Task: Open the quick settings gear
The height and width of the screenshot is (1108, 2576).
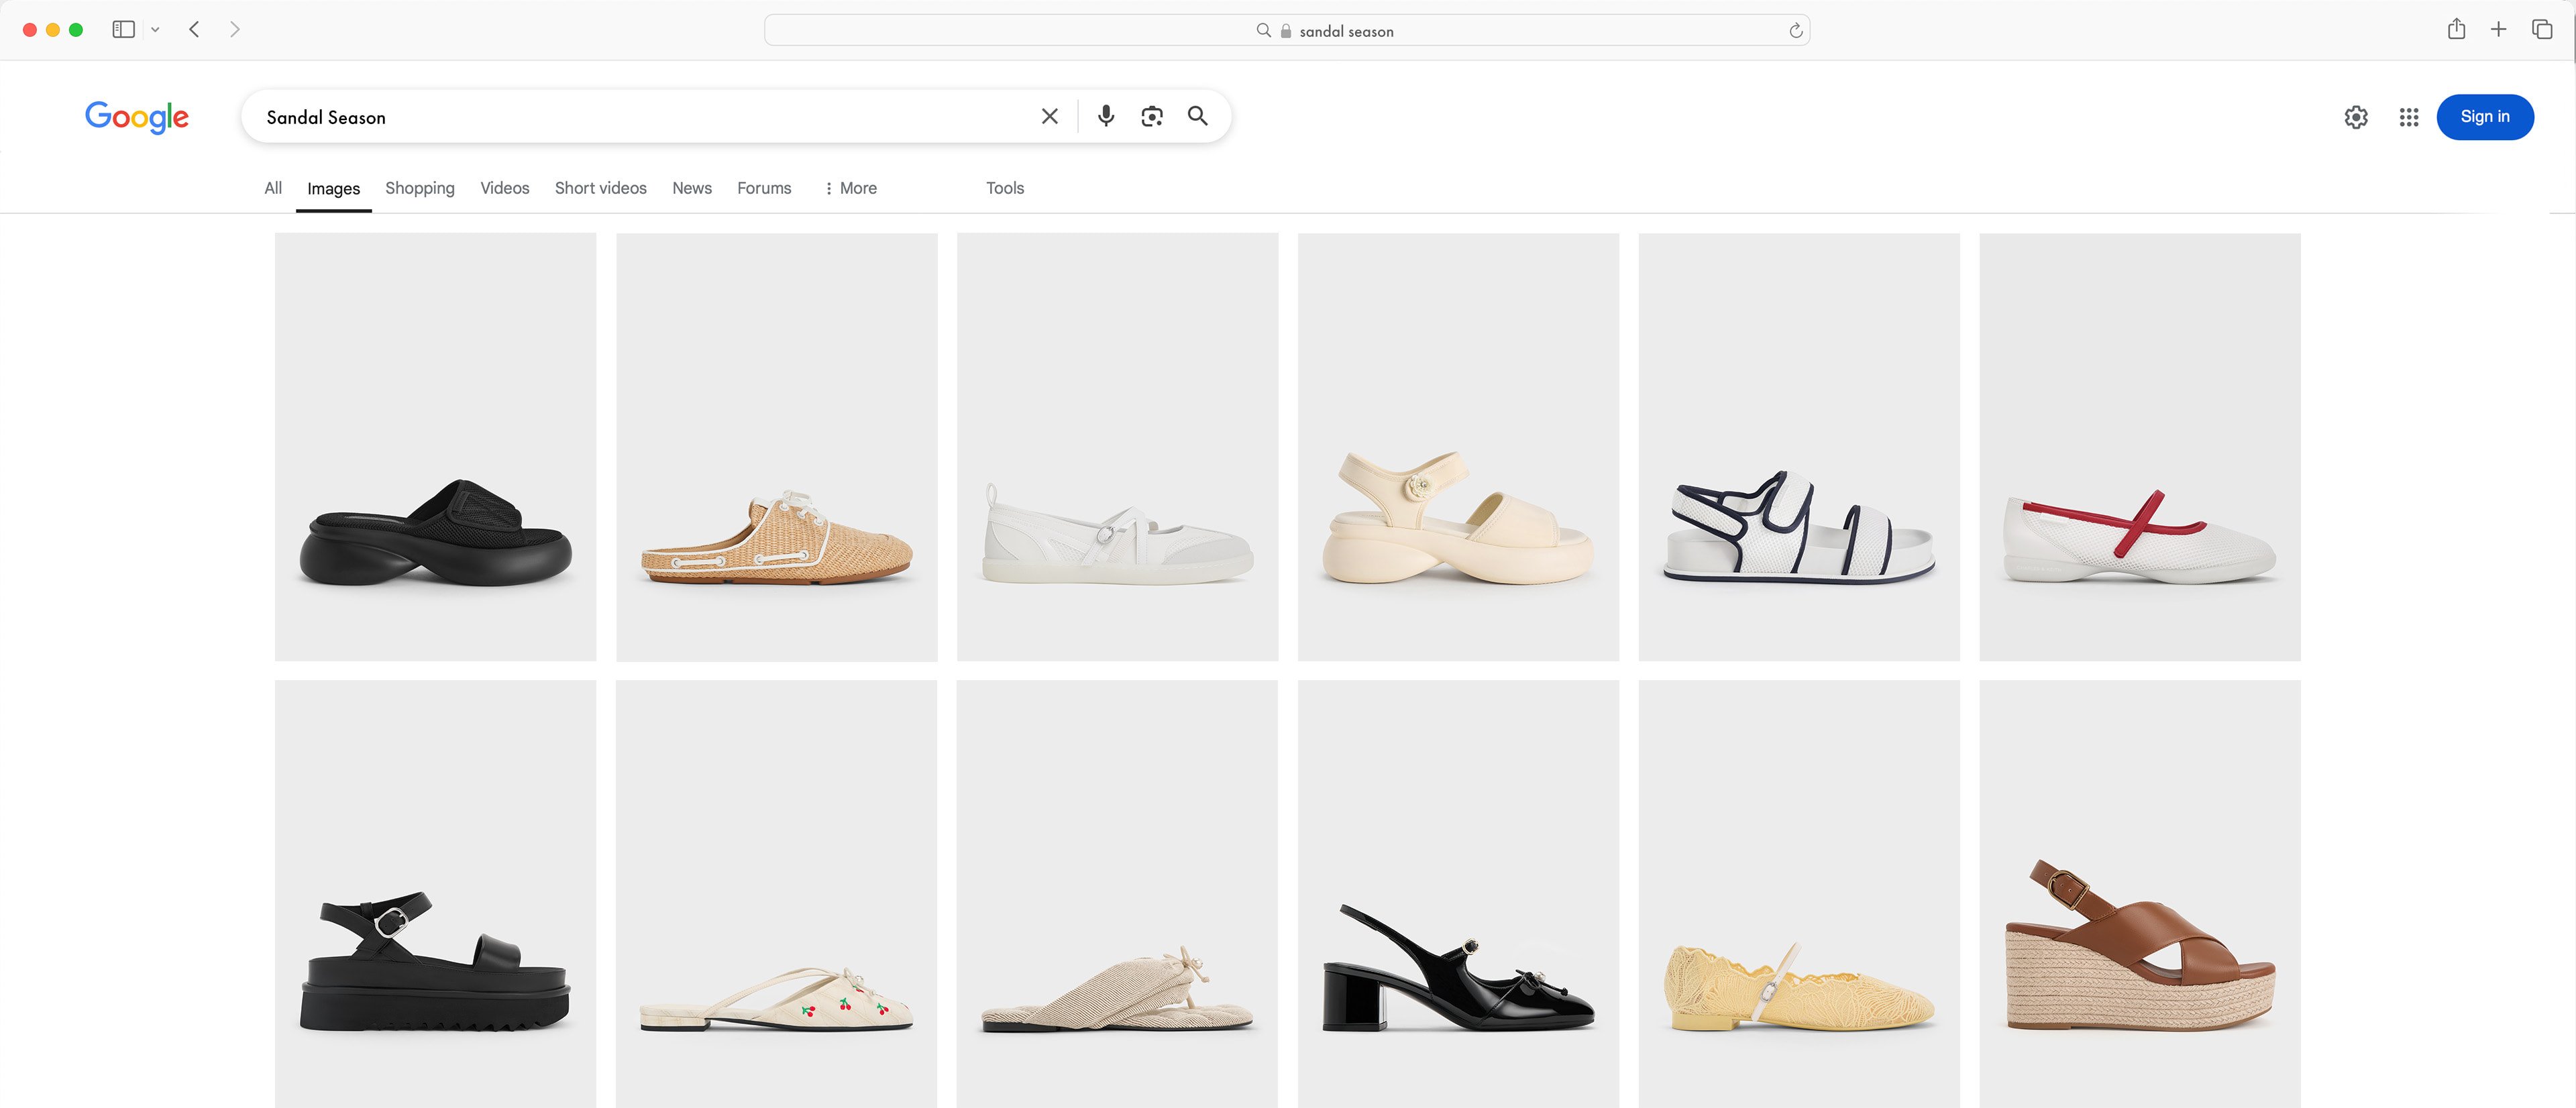Action: point(2356,117)
